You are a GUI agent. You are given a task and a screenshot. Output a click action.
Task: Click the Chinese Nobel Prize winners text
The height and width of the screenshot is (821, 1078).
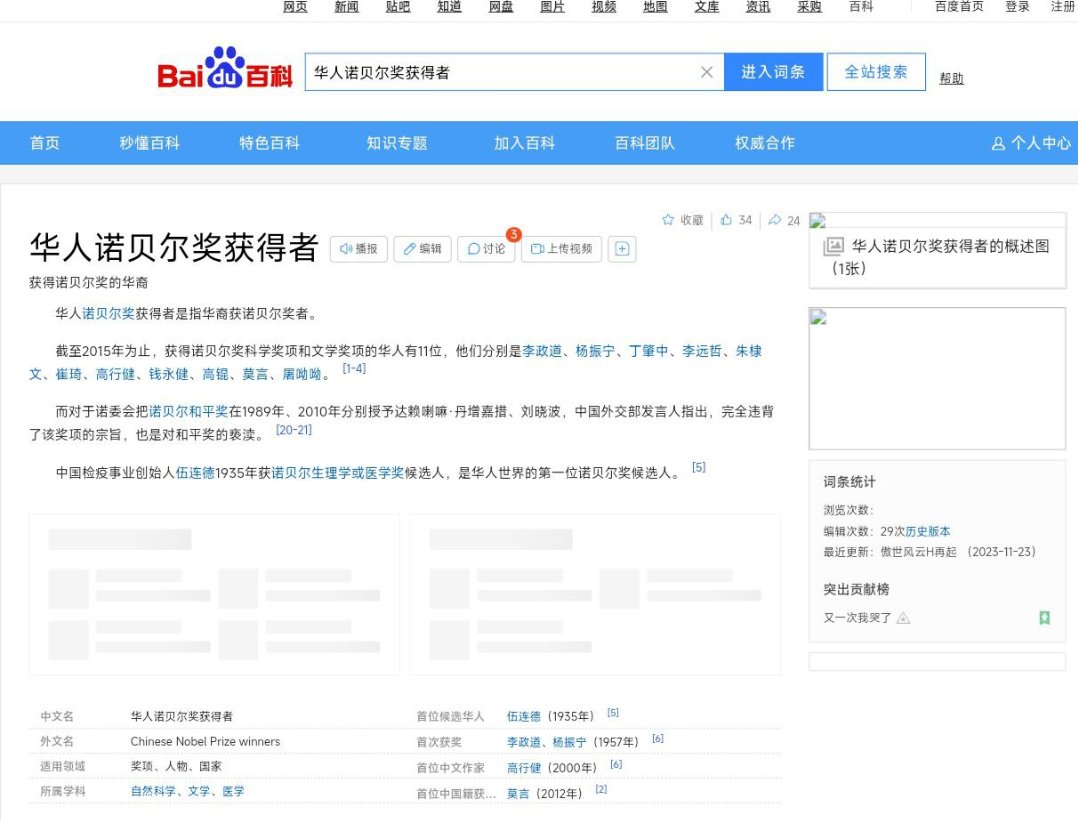(206, 741)
